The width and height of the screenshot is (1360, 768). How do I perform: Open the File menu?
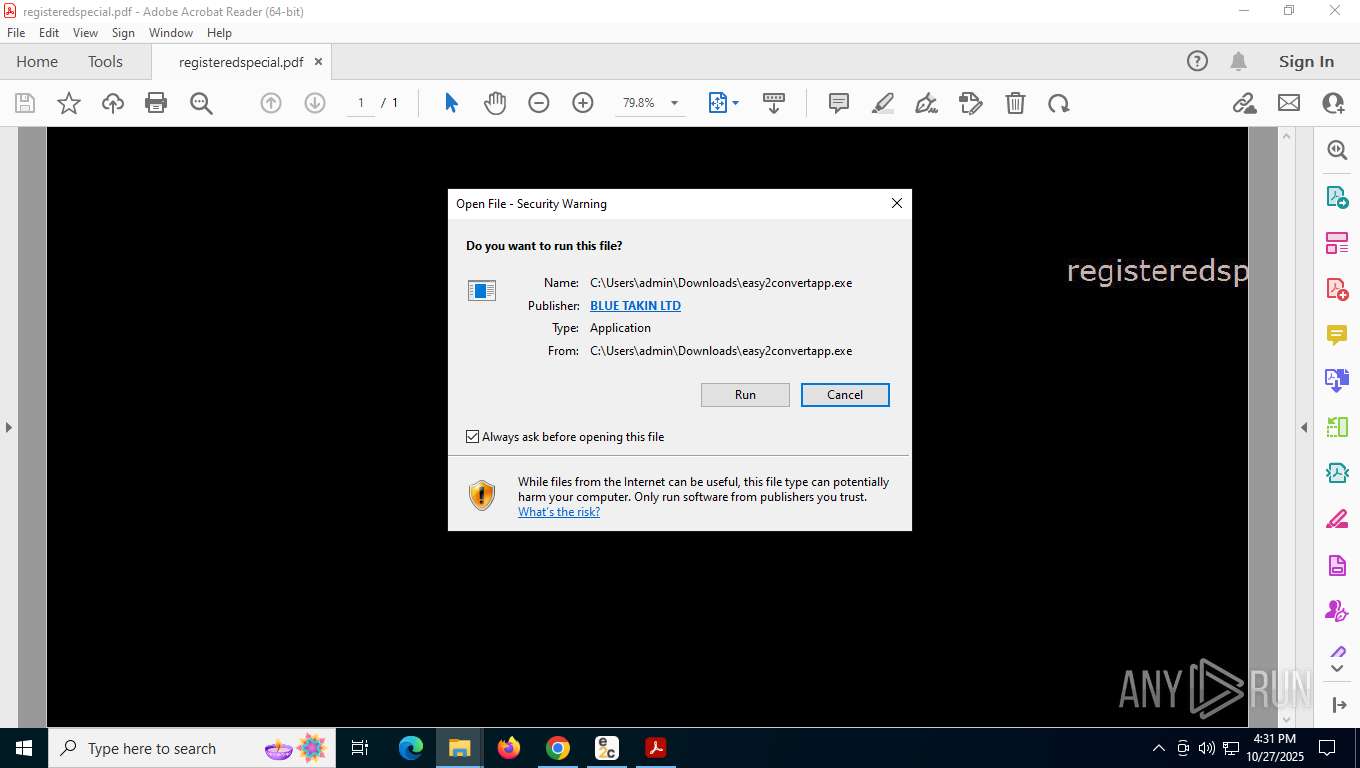coord(16,33)
